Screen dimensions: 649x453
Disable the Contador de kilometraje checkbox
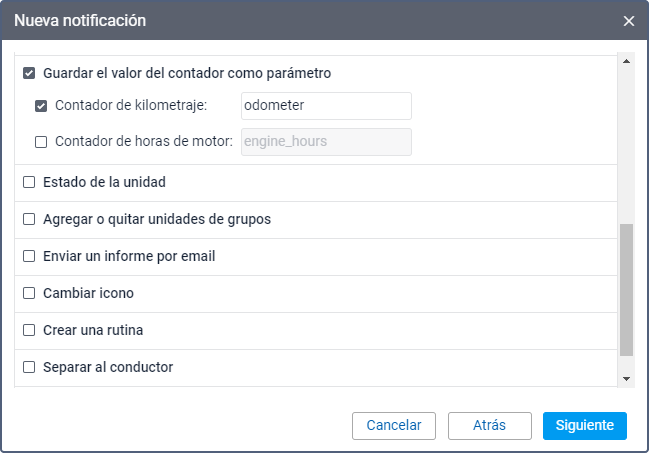coord(41,106)
